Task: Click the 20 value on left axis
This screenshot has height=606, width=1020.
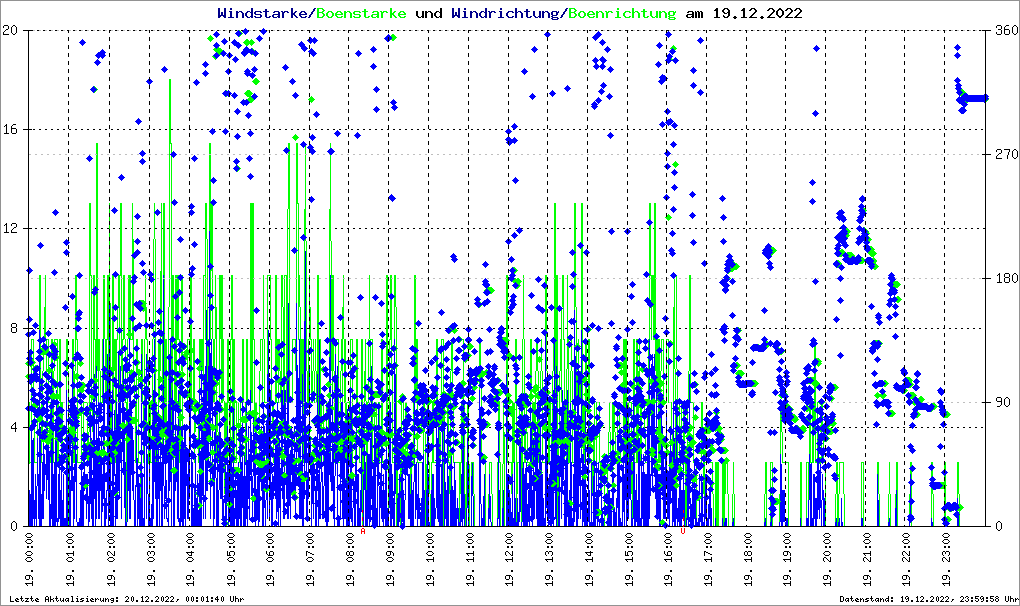Action: point(13,30)
